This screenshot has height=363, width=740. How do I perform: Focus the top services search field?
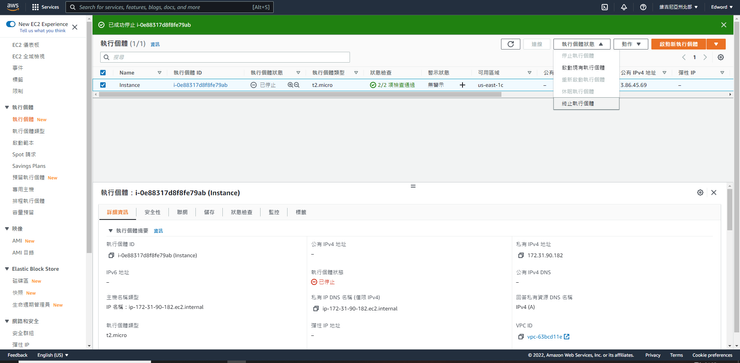tap(169, 7)
